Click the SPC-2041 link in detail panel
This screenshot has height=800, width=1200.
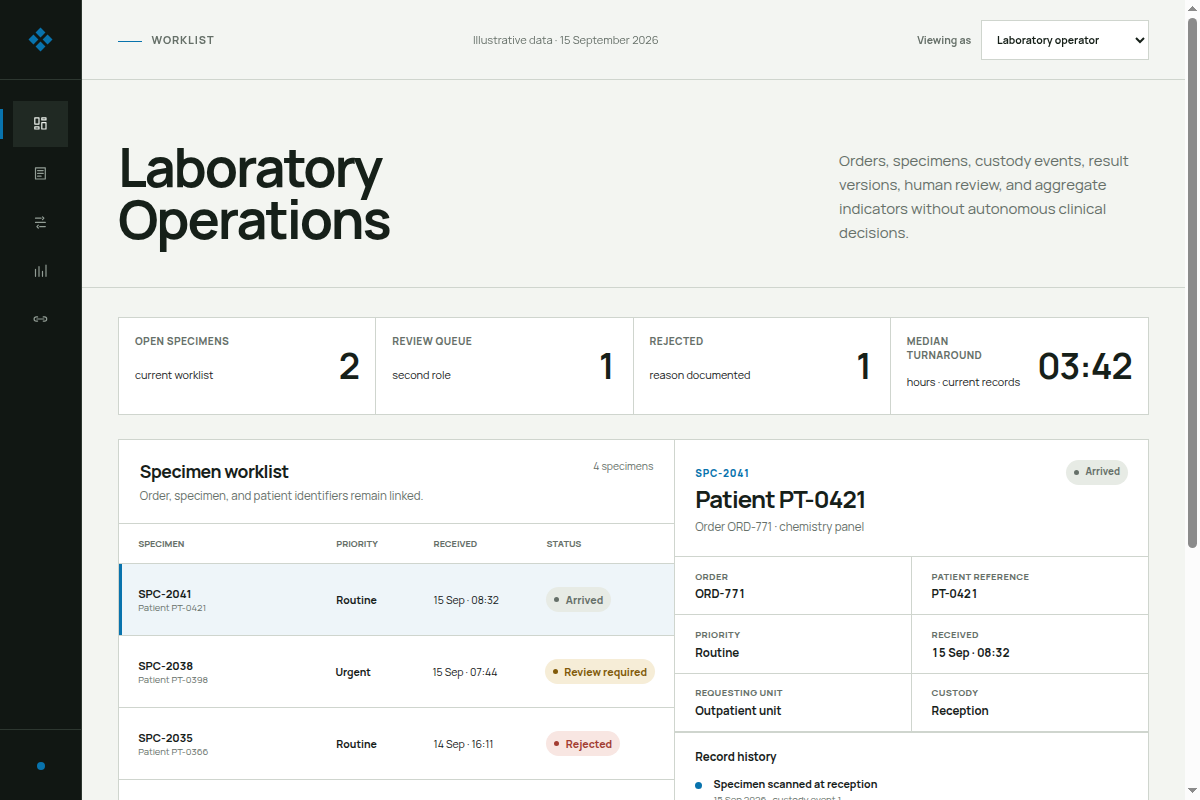(722, 473)
